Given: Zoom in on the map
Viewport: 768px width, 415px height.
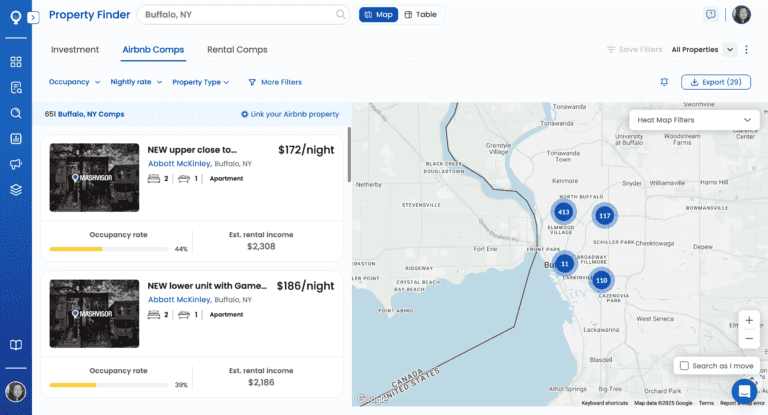Looking at the screenshot, I should click(x=749, y=320).
